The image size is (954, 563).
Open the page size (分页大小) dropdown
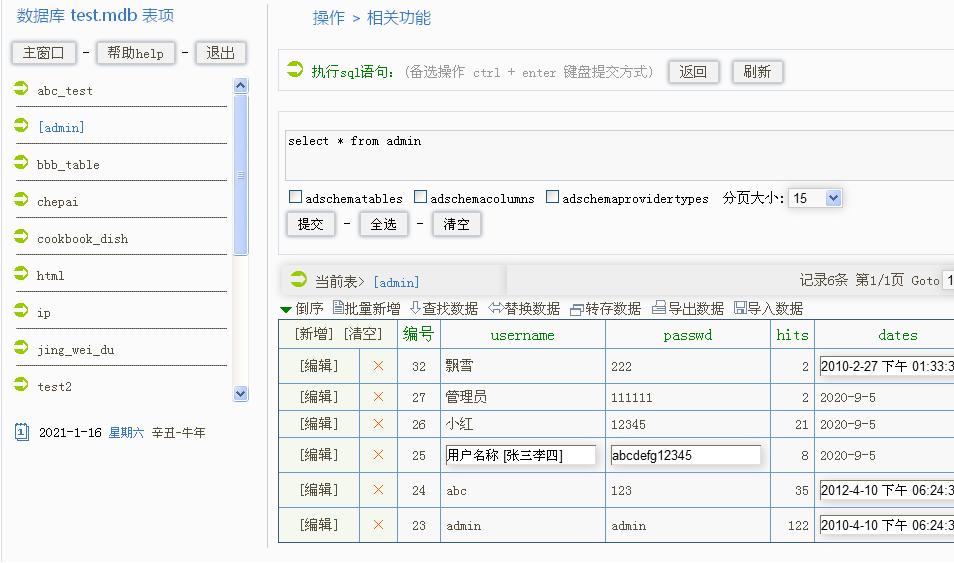(816, 198)
